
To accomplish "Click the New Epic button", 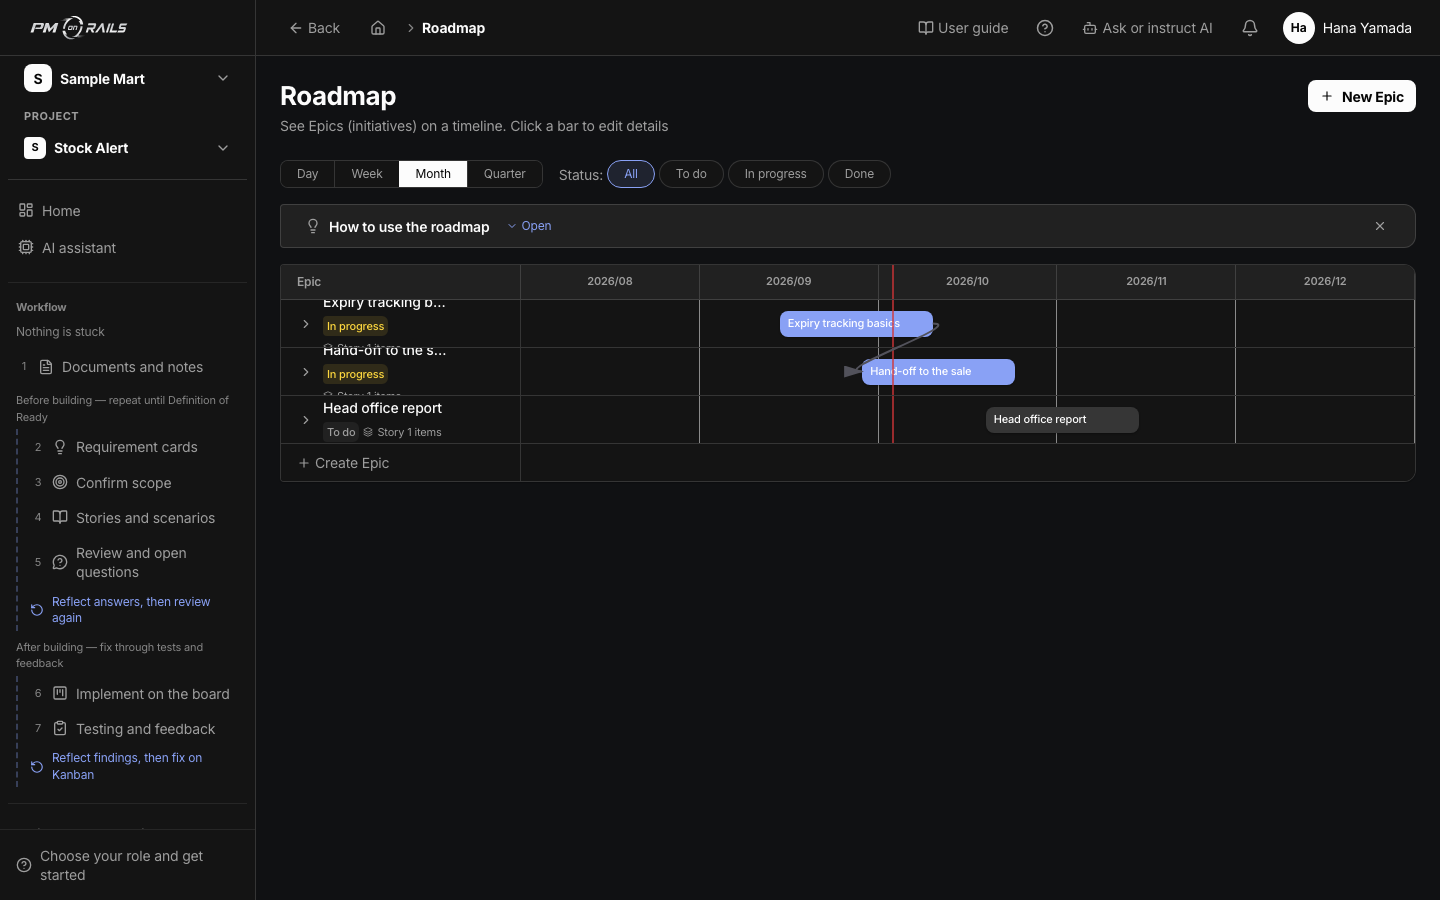I will 1362,96.
